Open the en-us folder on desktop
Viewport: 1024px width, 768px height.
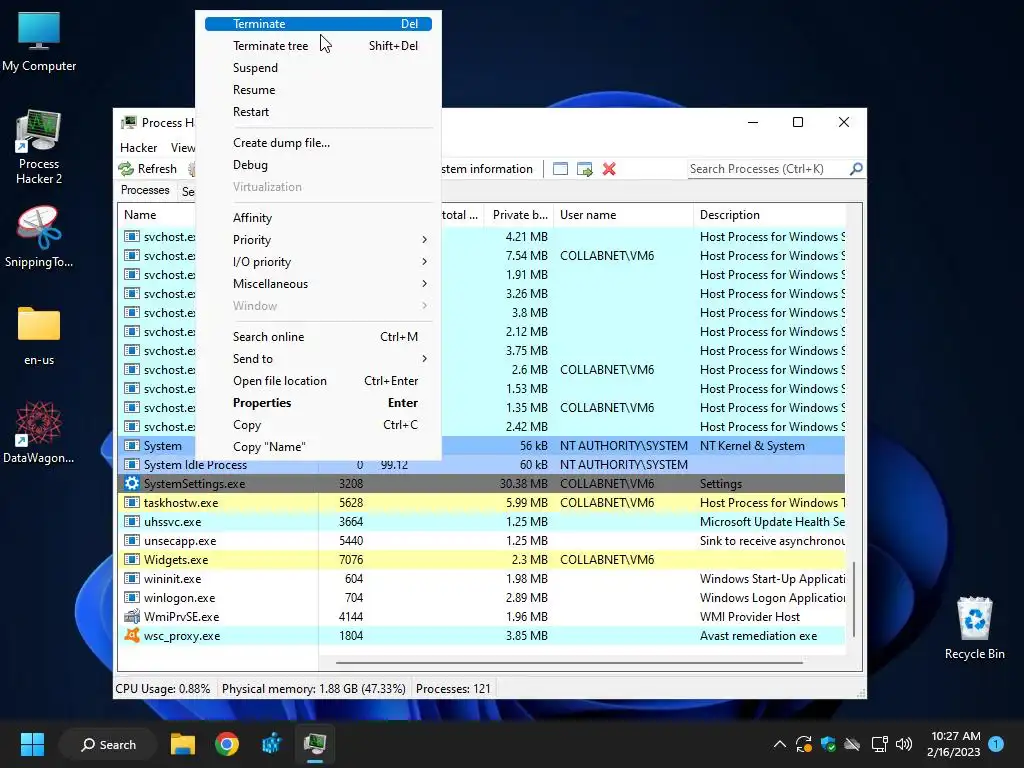pyautogui.click(x=39, y=334)
